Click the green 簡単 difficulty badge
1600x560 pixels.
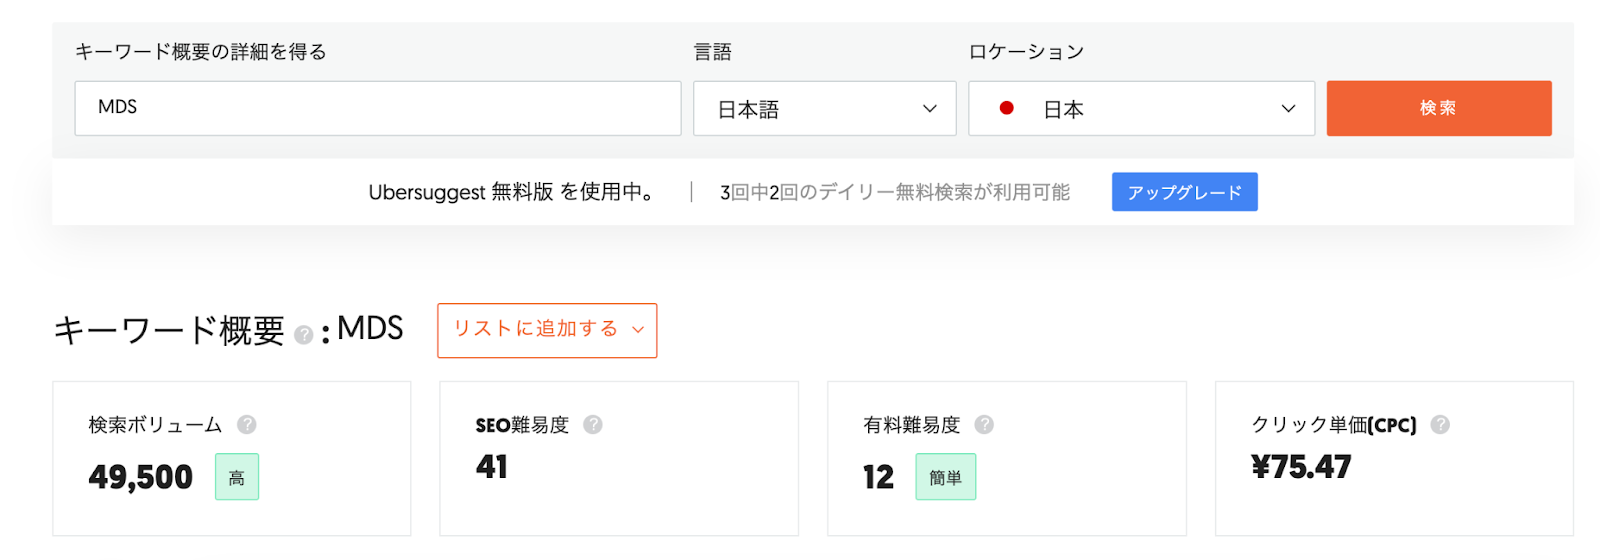tap(946, 477)
